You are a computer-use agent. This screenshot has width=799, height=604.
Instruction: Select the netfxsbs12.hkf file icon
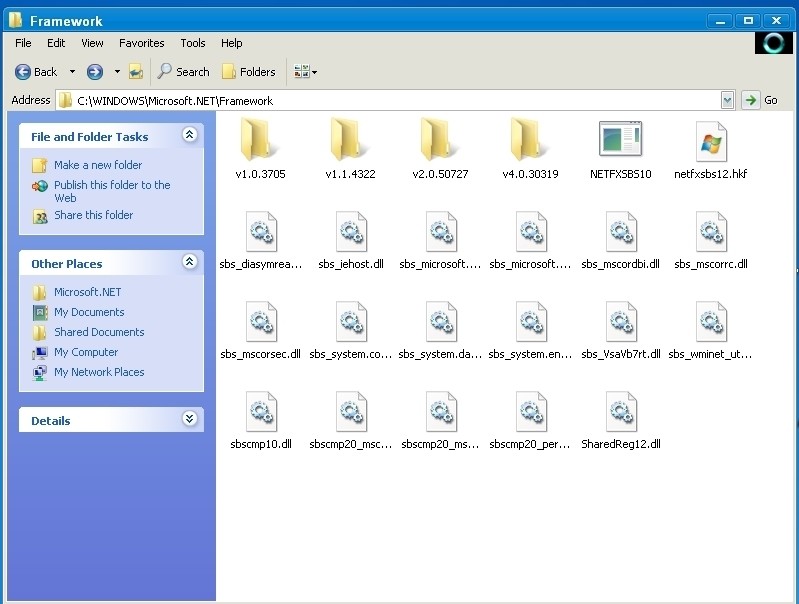click(710, 141)
